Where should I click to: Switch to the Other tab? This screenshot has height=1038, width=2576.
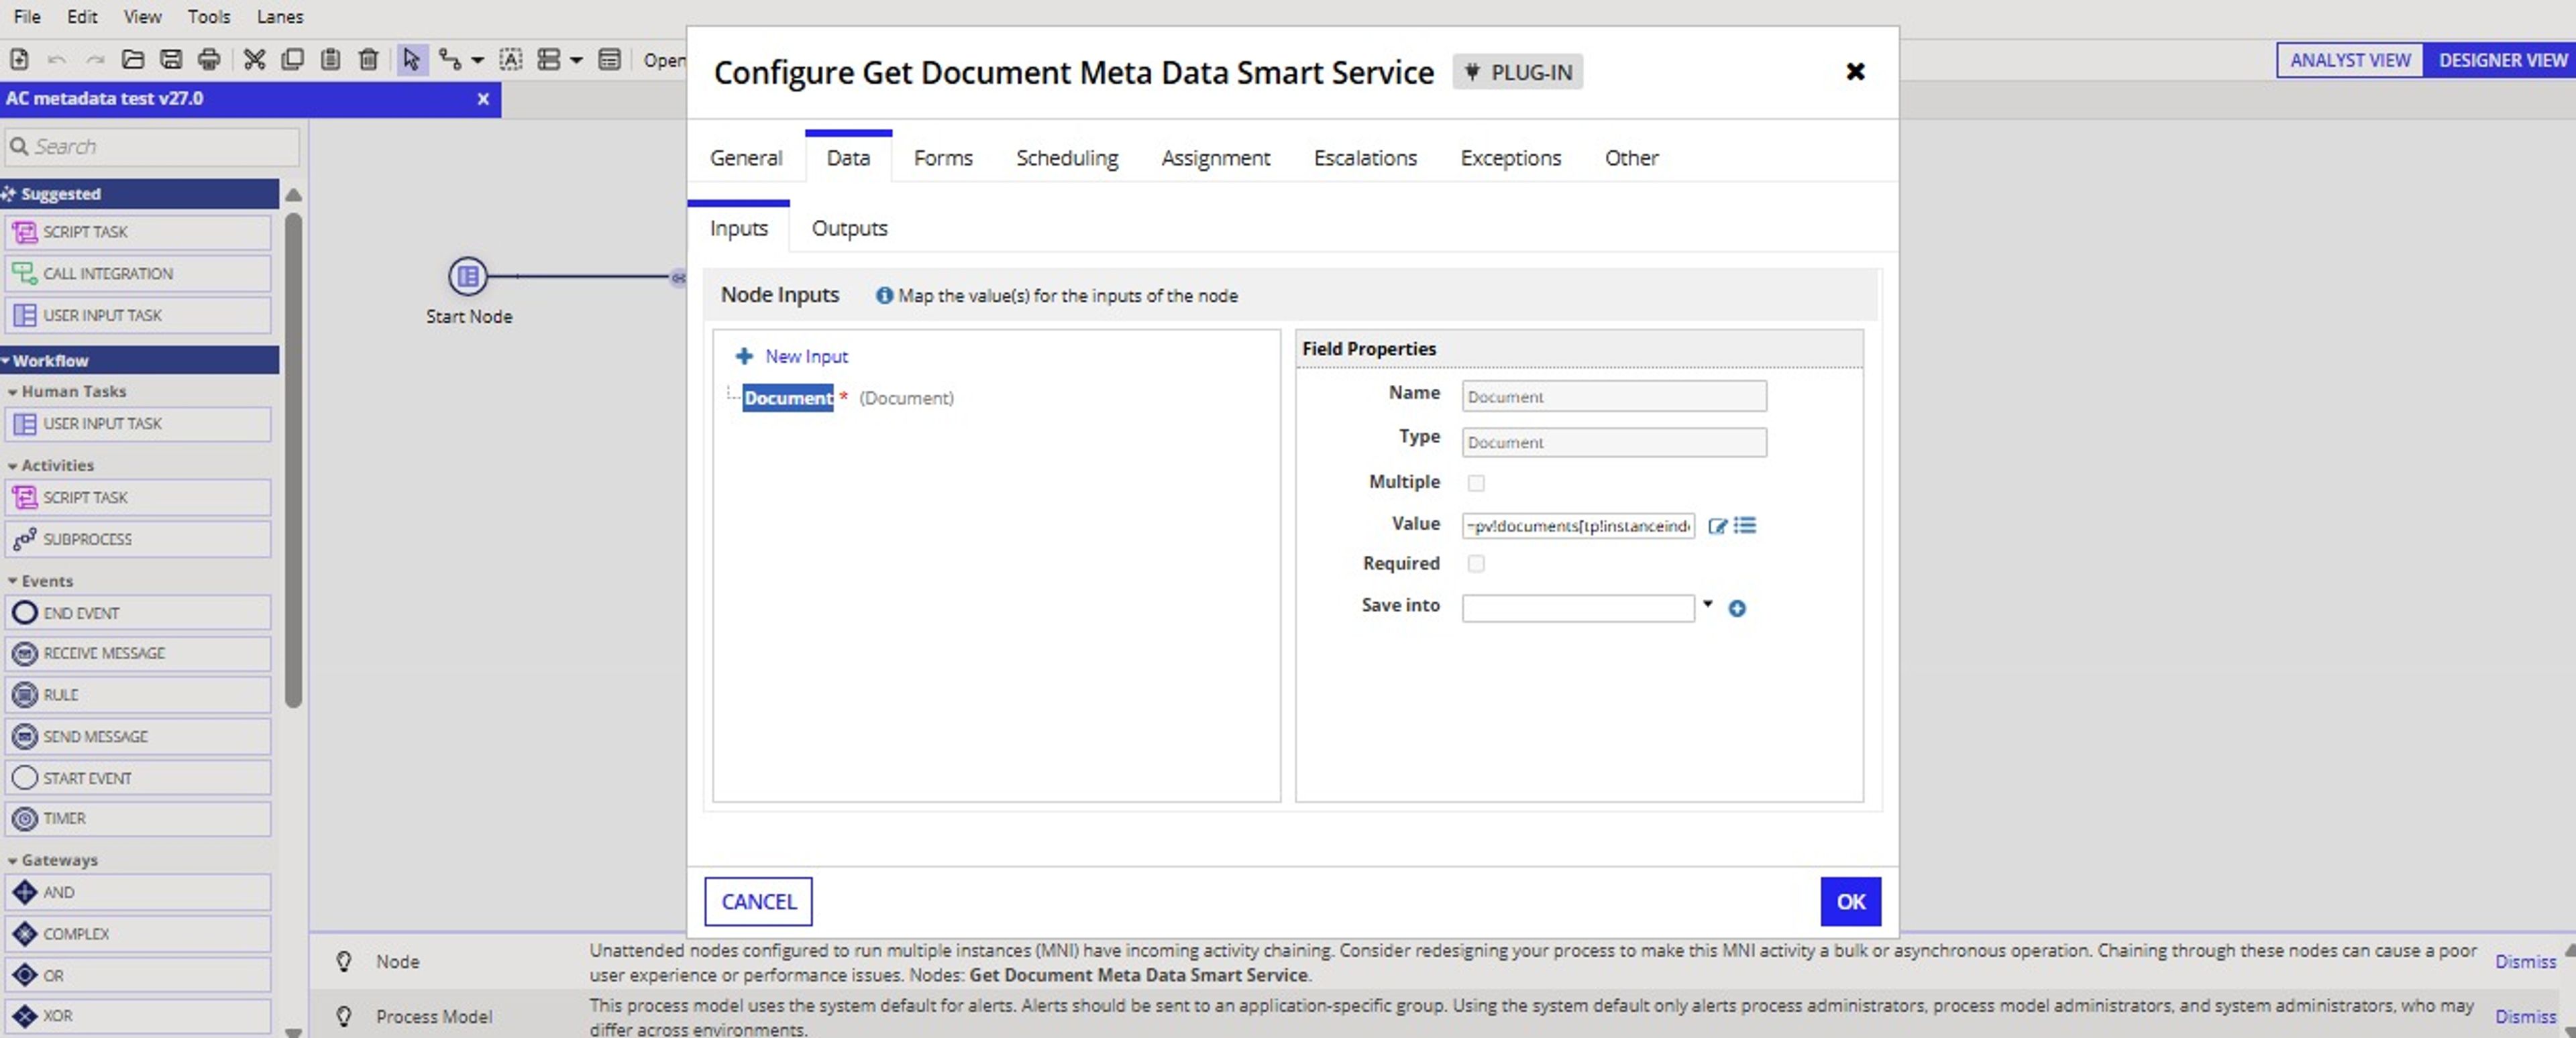pos(1632,158)
